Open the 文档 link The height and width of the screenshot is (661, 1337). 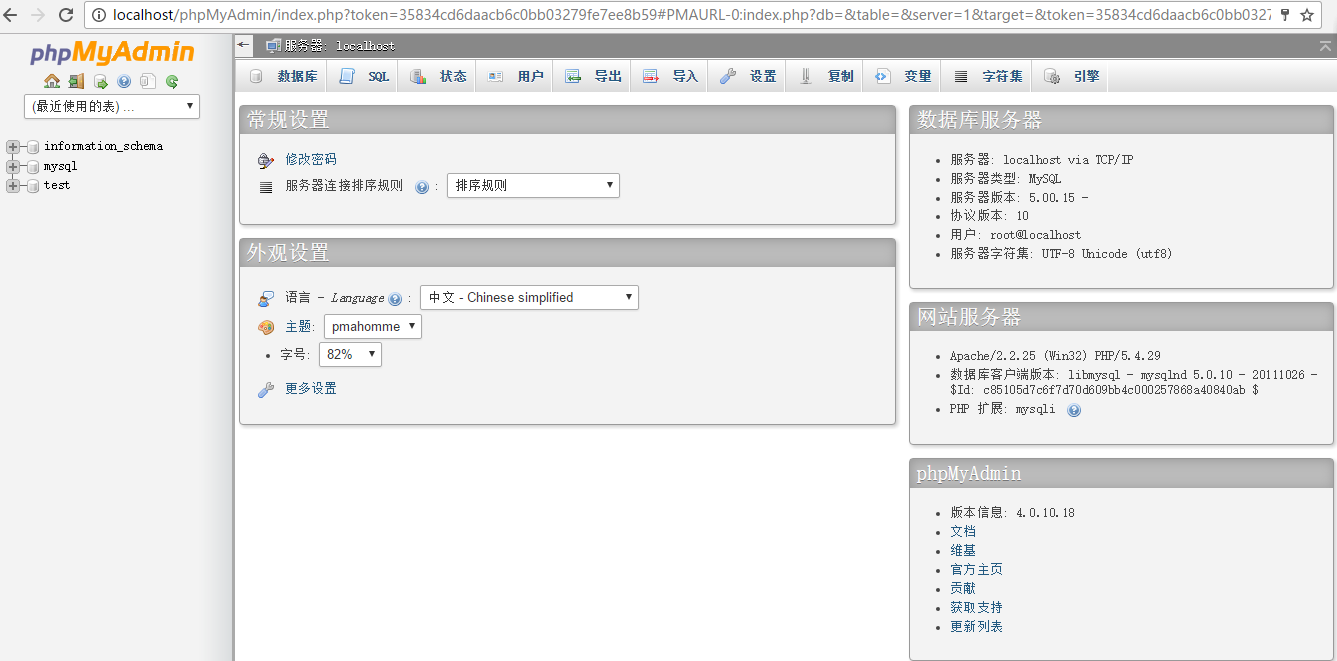[963, 531]
